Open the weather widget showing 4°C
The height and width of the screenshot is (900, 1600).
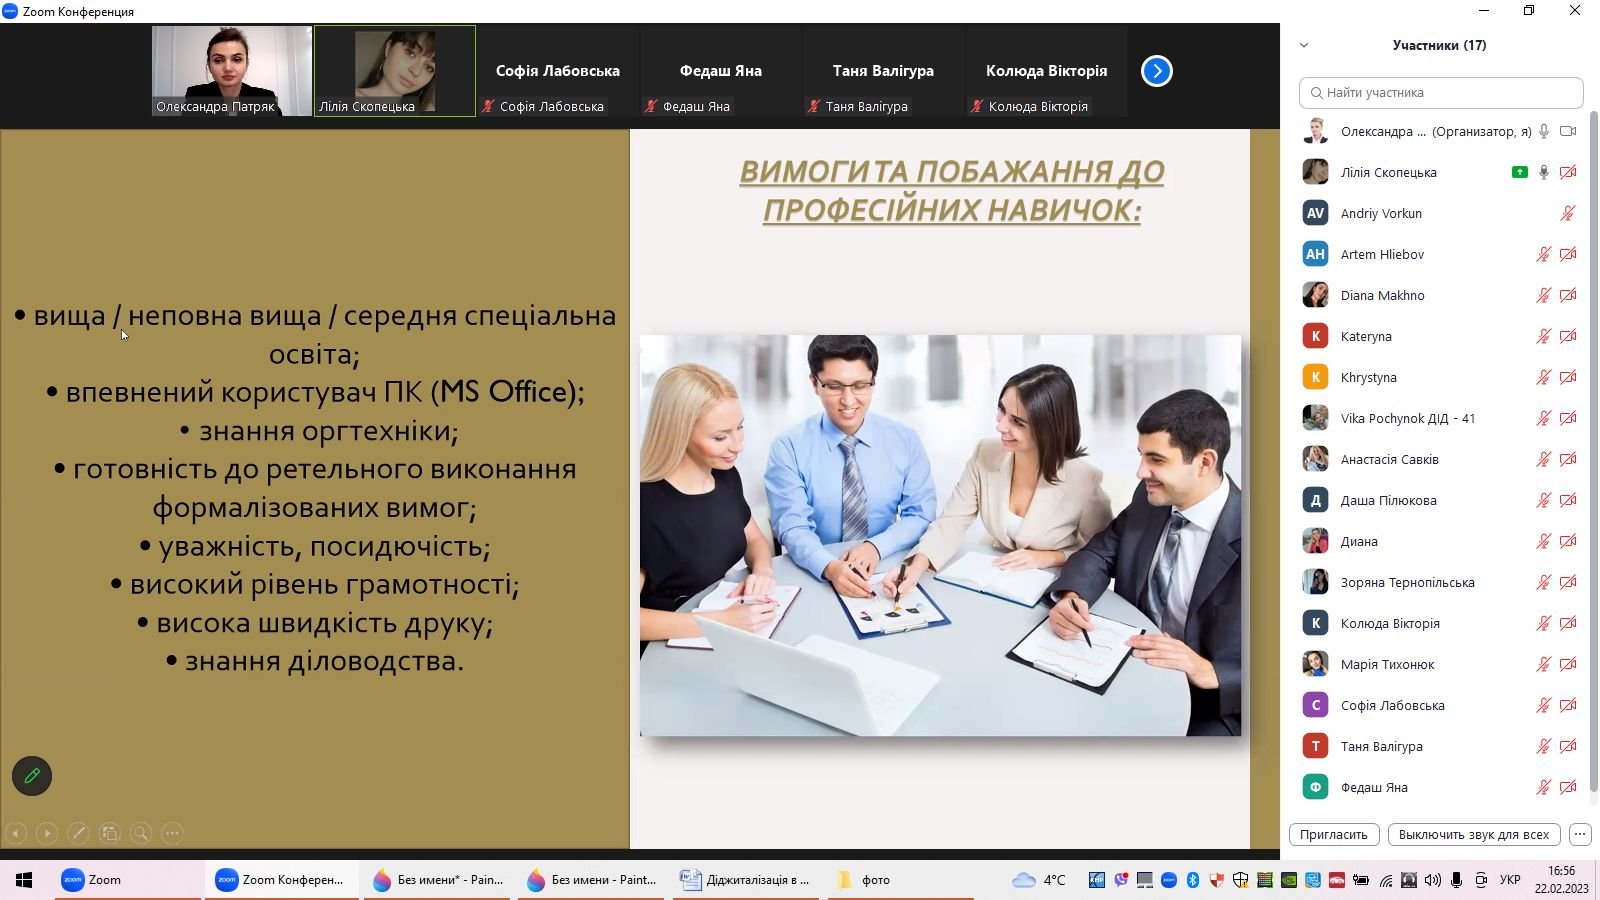pyautogui.click(x=1039, y=880)
